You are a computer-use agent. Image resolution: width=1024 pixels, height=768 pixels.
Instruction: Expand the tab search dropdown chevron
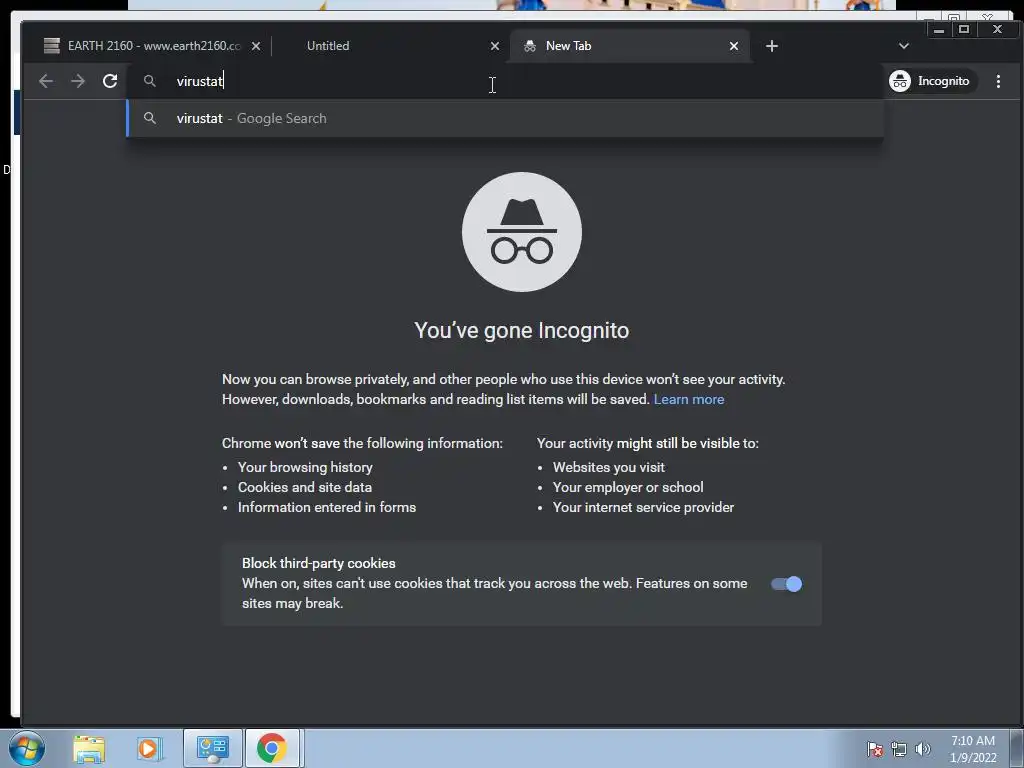tap(904, 46)
